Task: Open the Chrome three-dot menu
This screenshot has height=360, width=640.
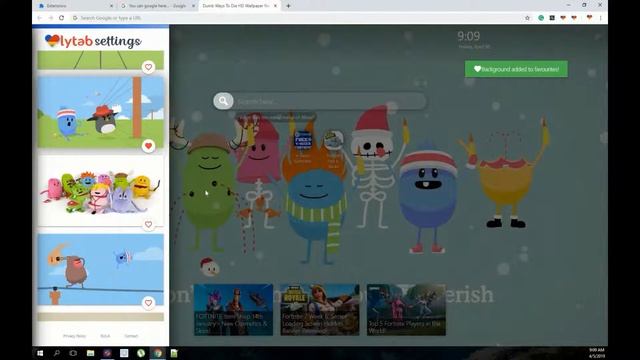Action: pyautogui.click(x=600, y=18)
